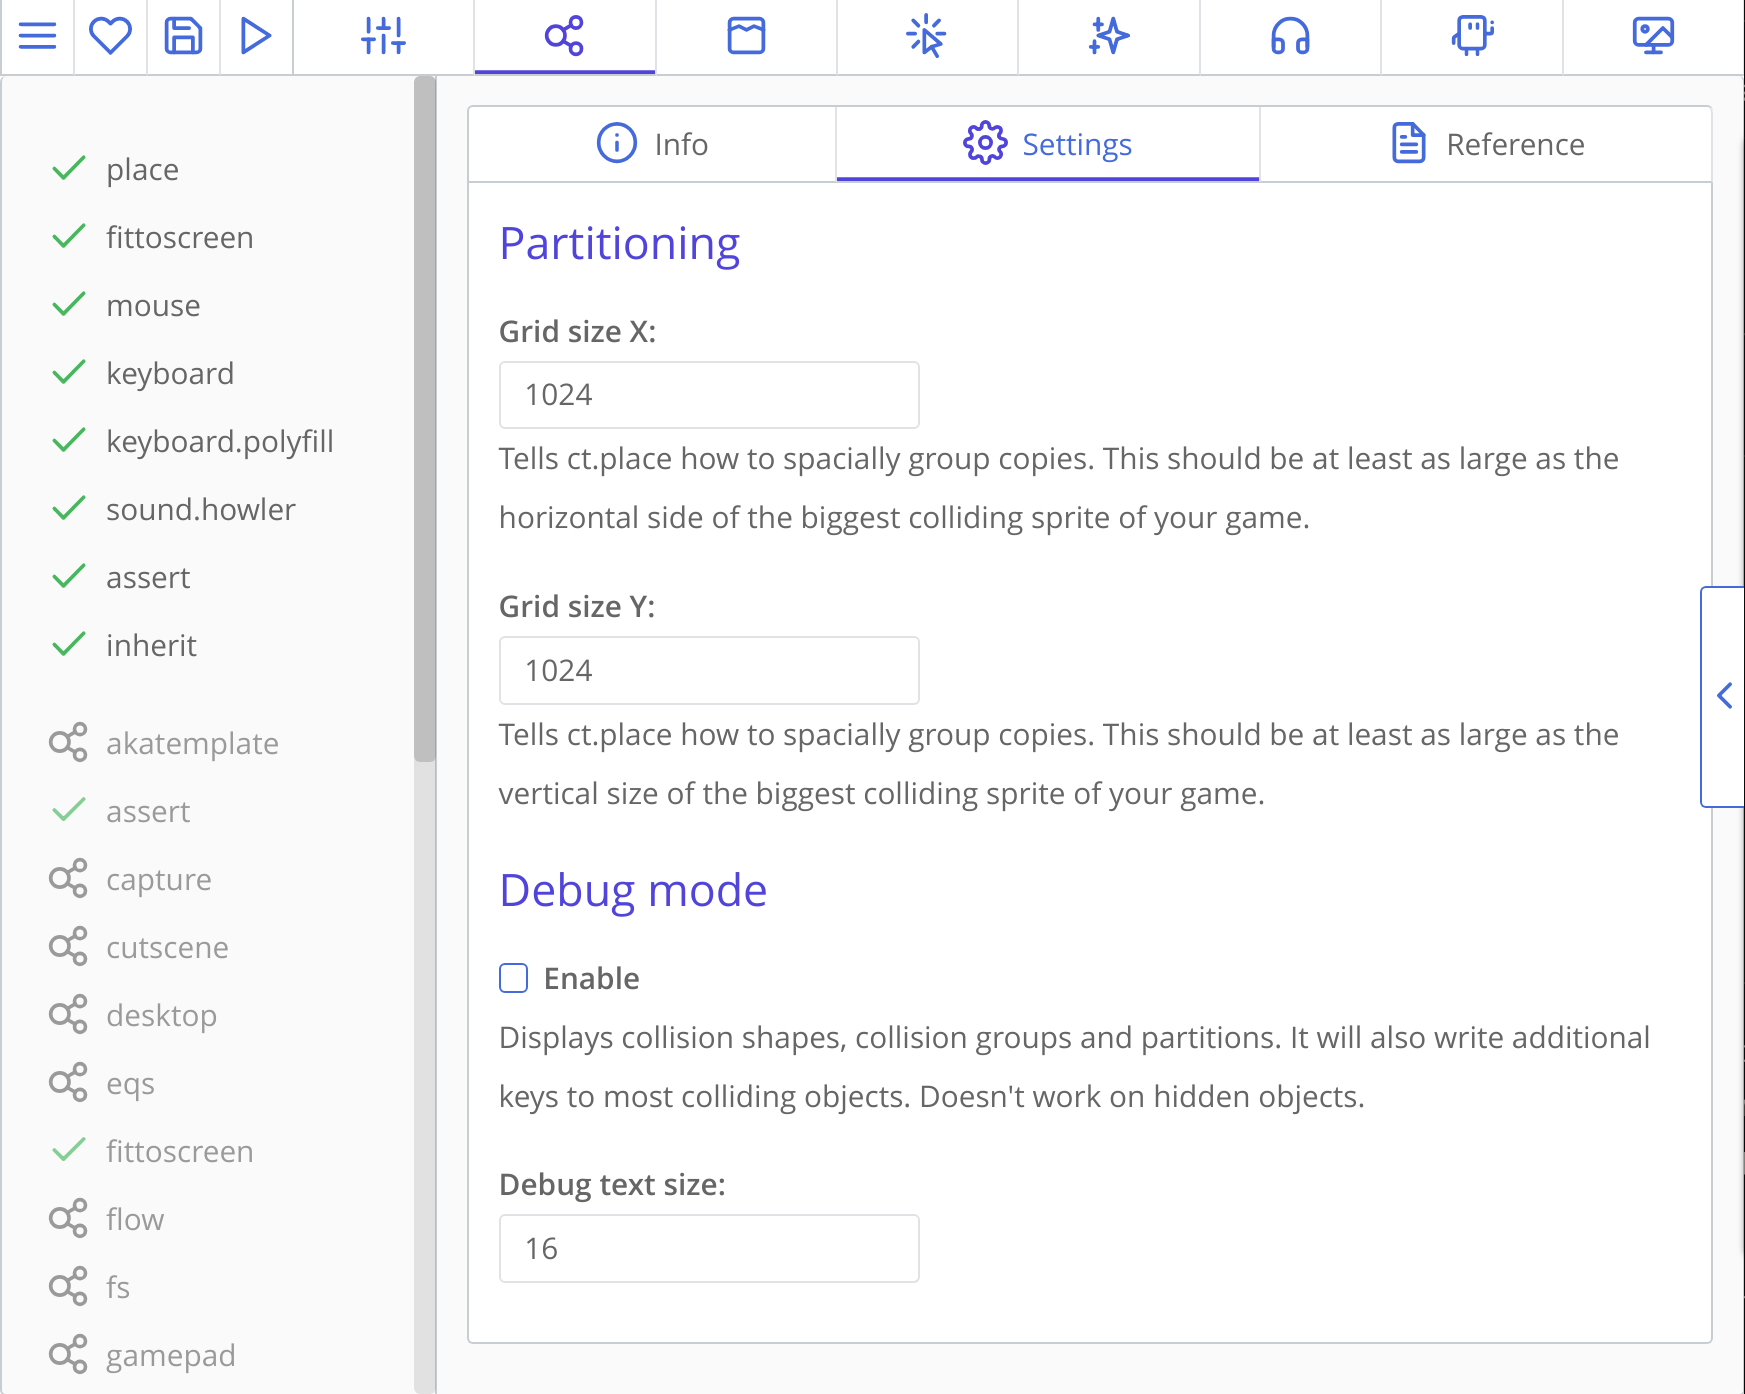
Task: Click the heart patron icon
Action: [110, 37]
